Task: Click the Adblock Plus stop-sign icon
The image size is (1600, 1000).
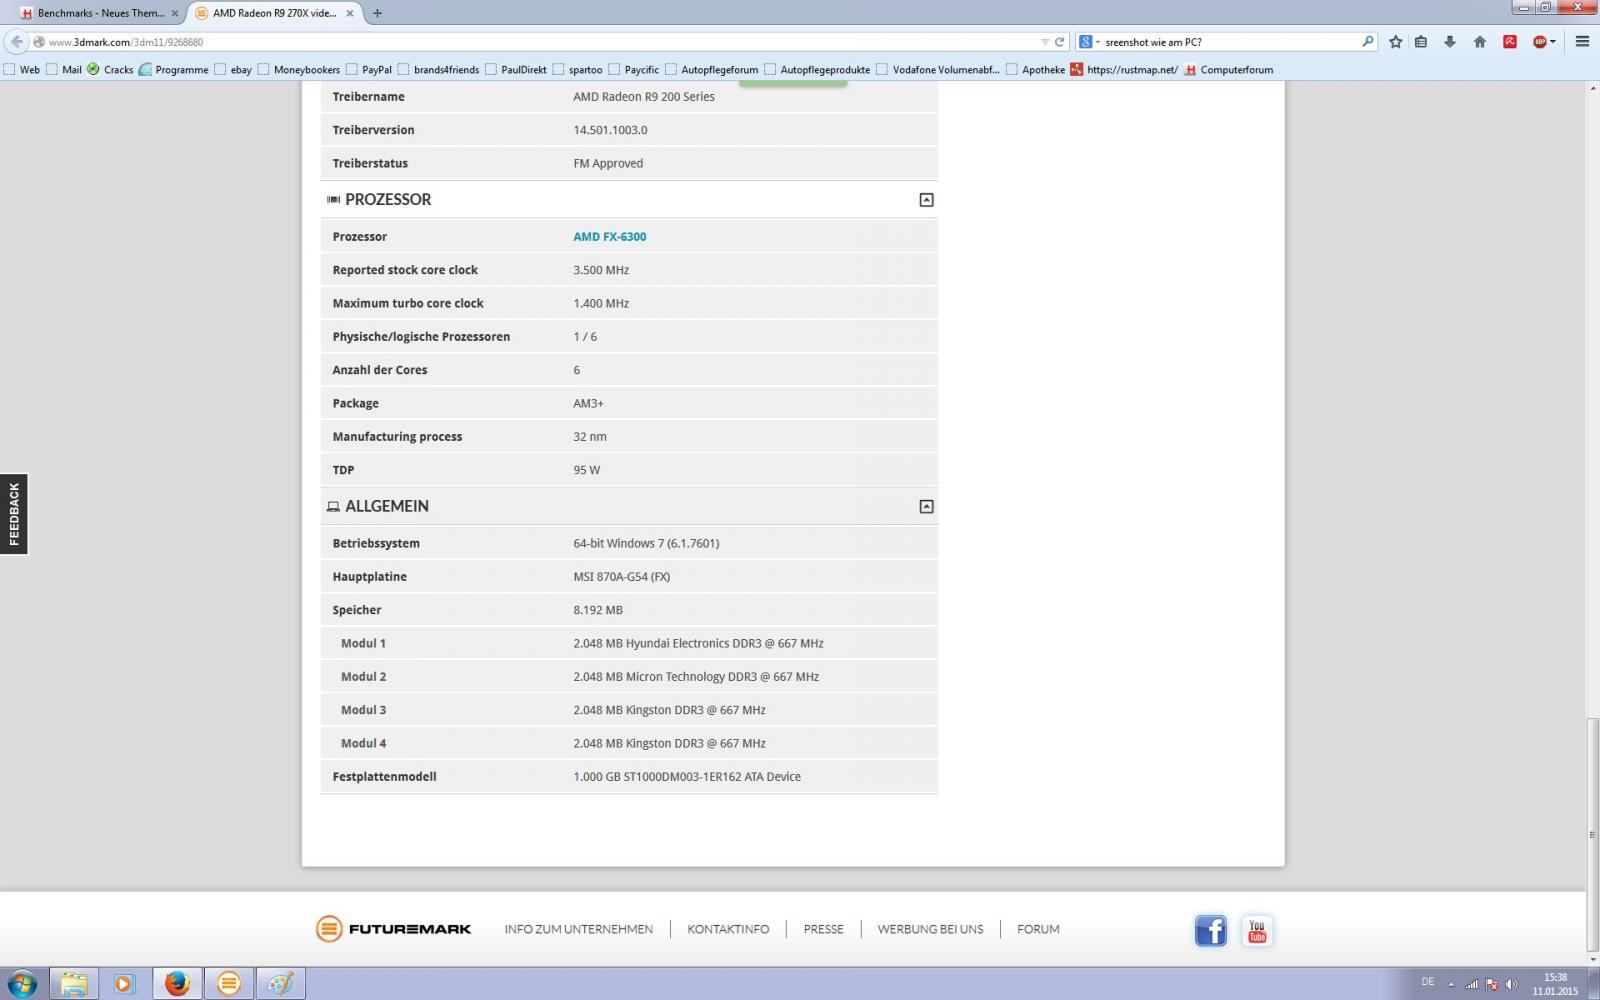Action: [x=1540, y=42]
